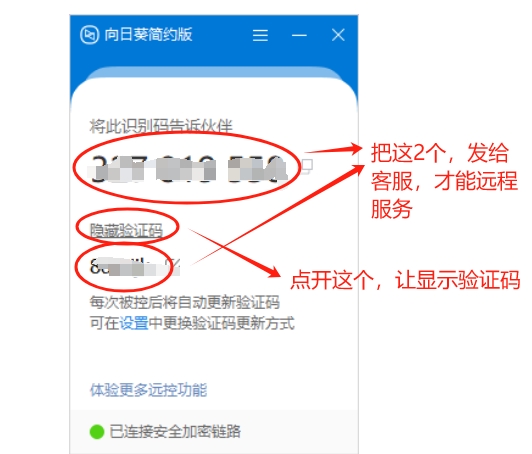Select the blurred identification code number

pyautogui.click(x=188, y=169)
